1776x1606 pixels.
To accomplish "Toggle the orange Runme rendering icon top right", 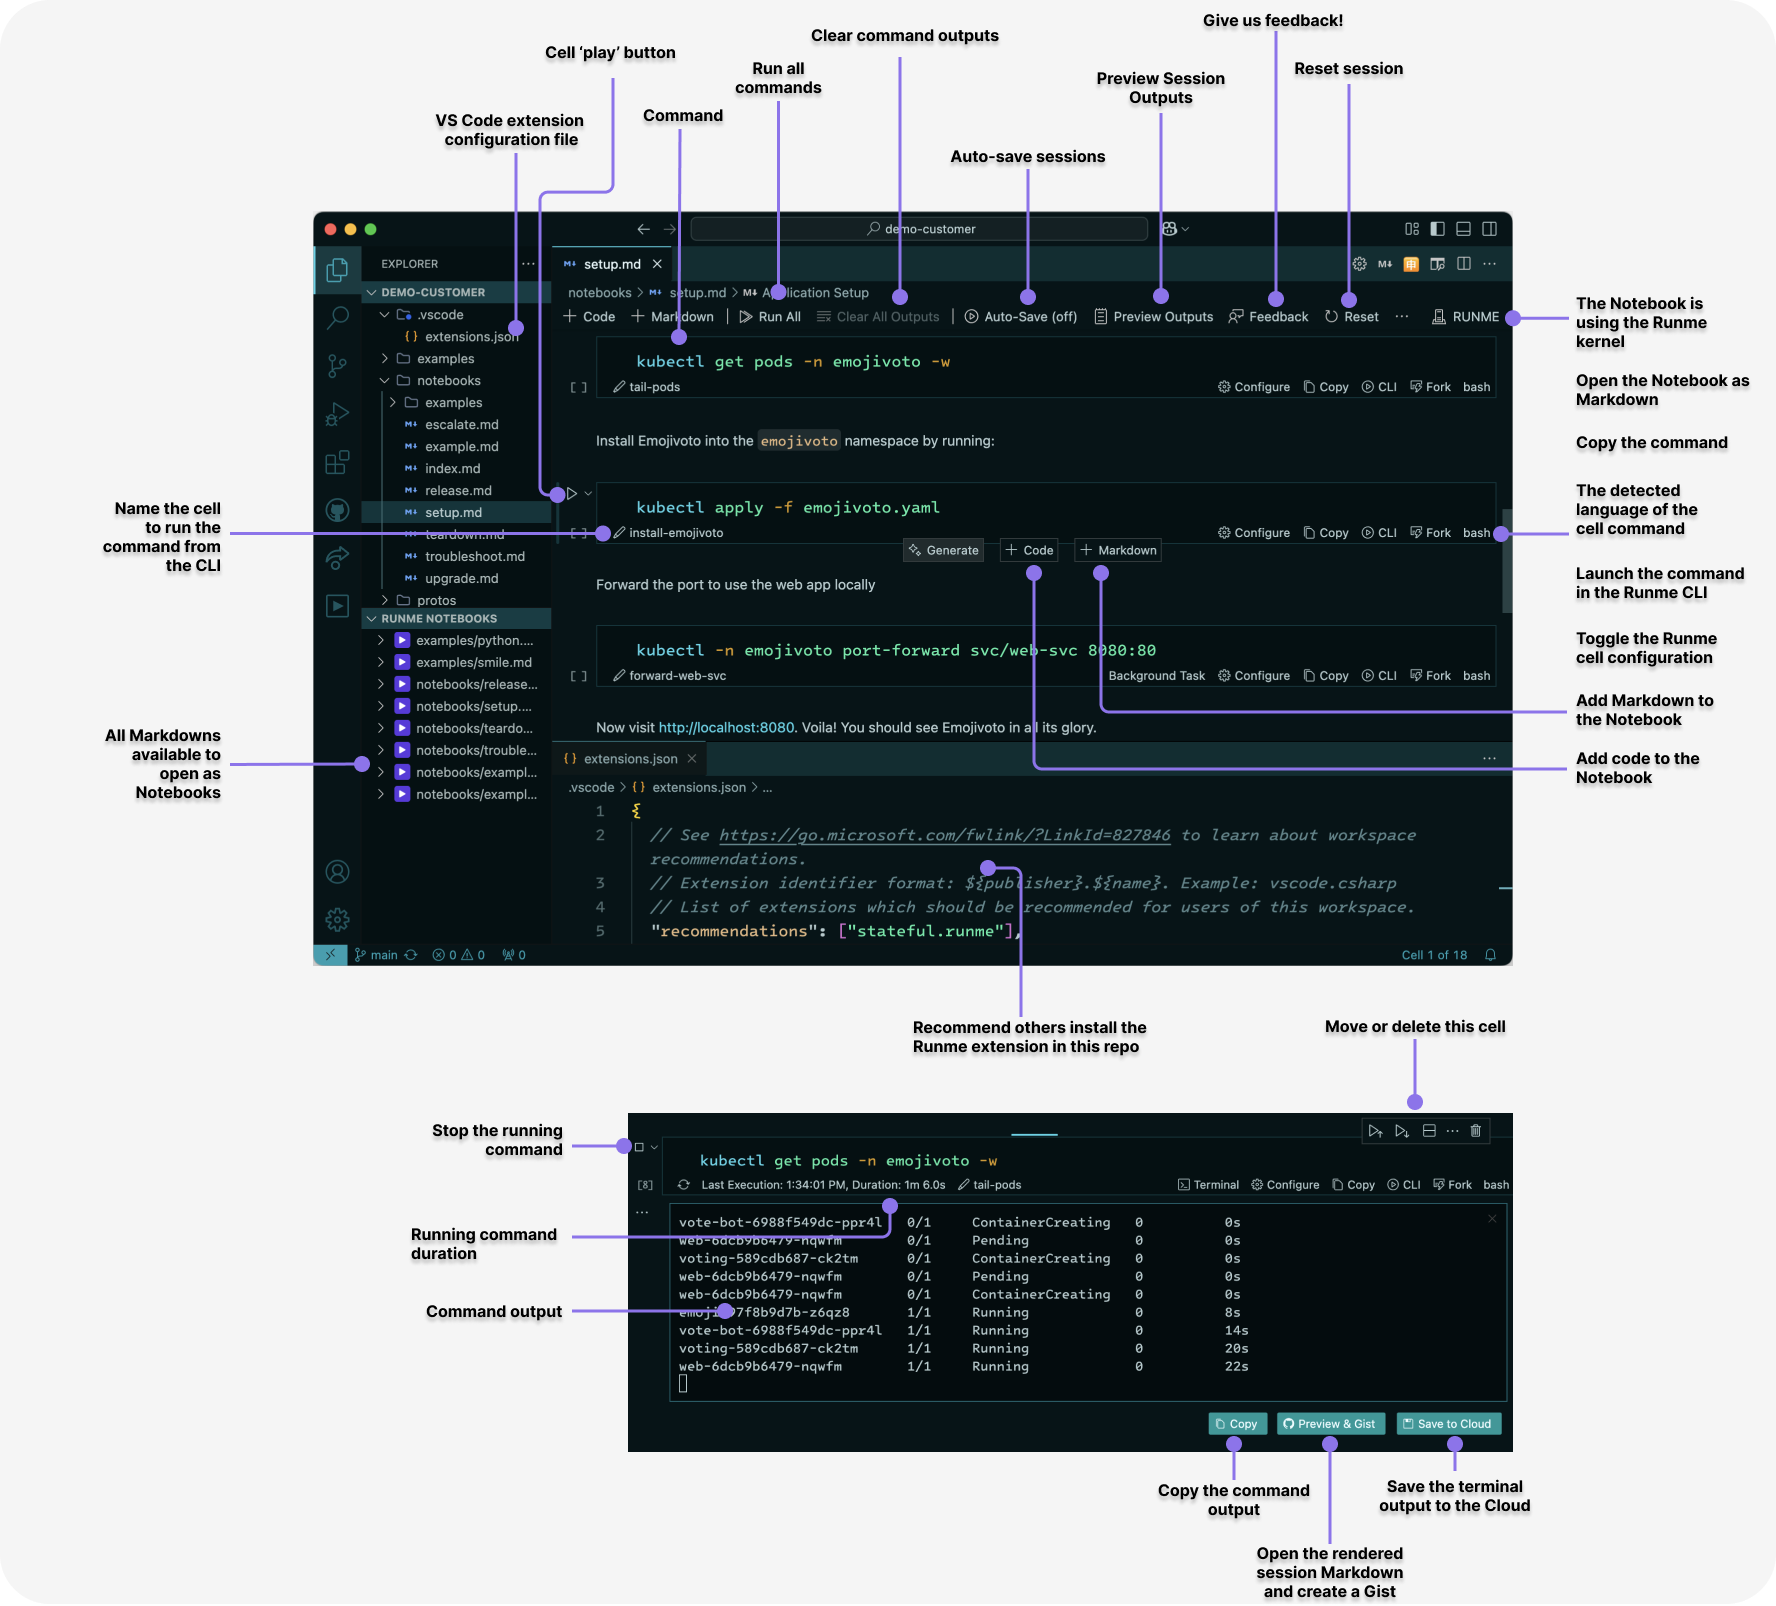I will pos(1410,264).
